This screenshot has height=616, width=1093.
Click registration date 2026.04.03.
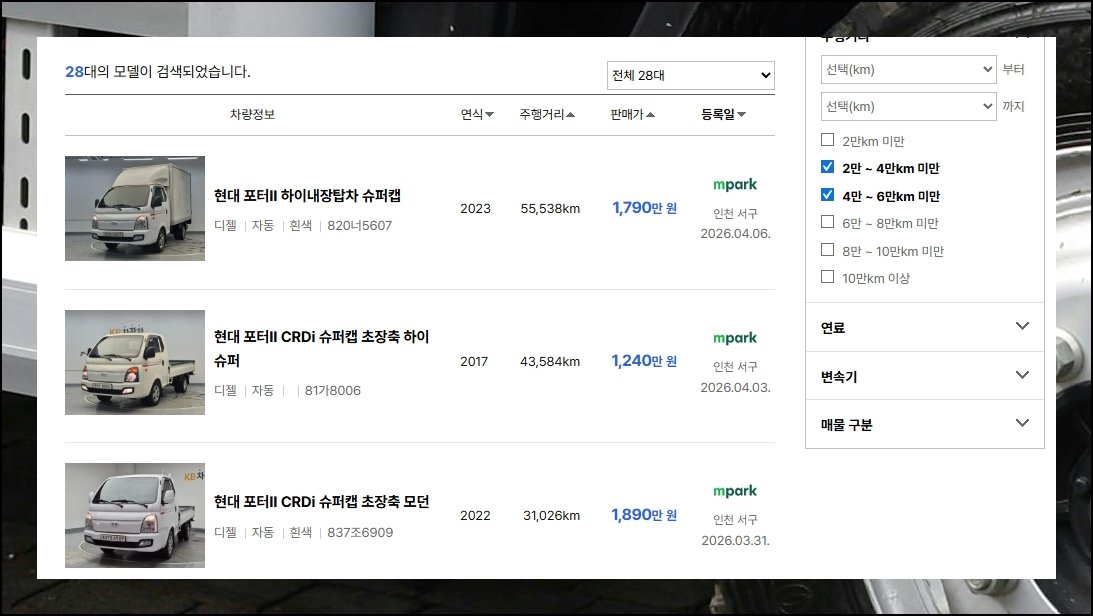click(x=735, y=387)
